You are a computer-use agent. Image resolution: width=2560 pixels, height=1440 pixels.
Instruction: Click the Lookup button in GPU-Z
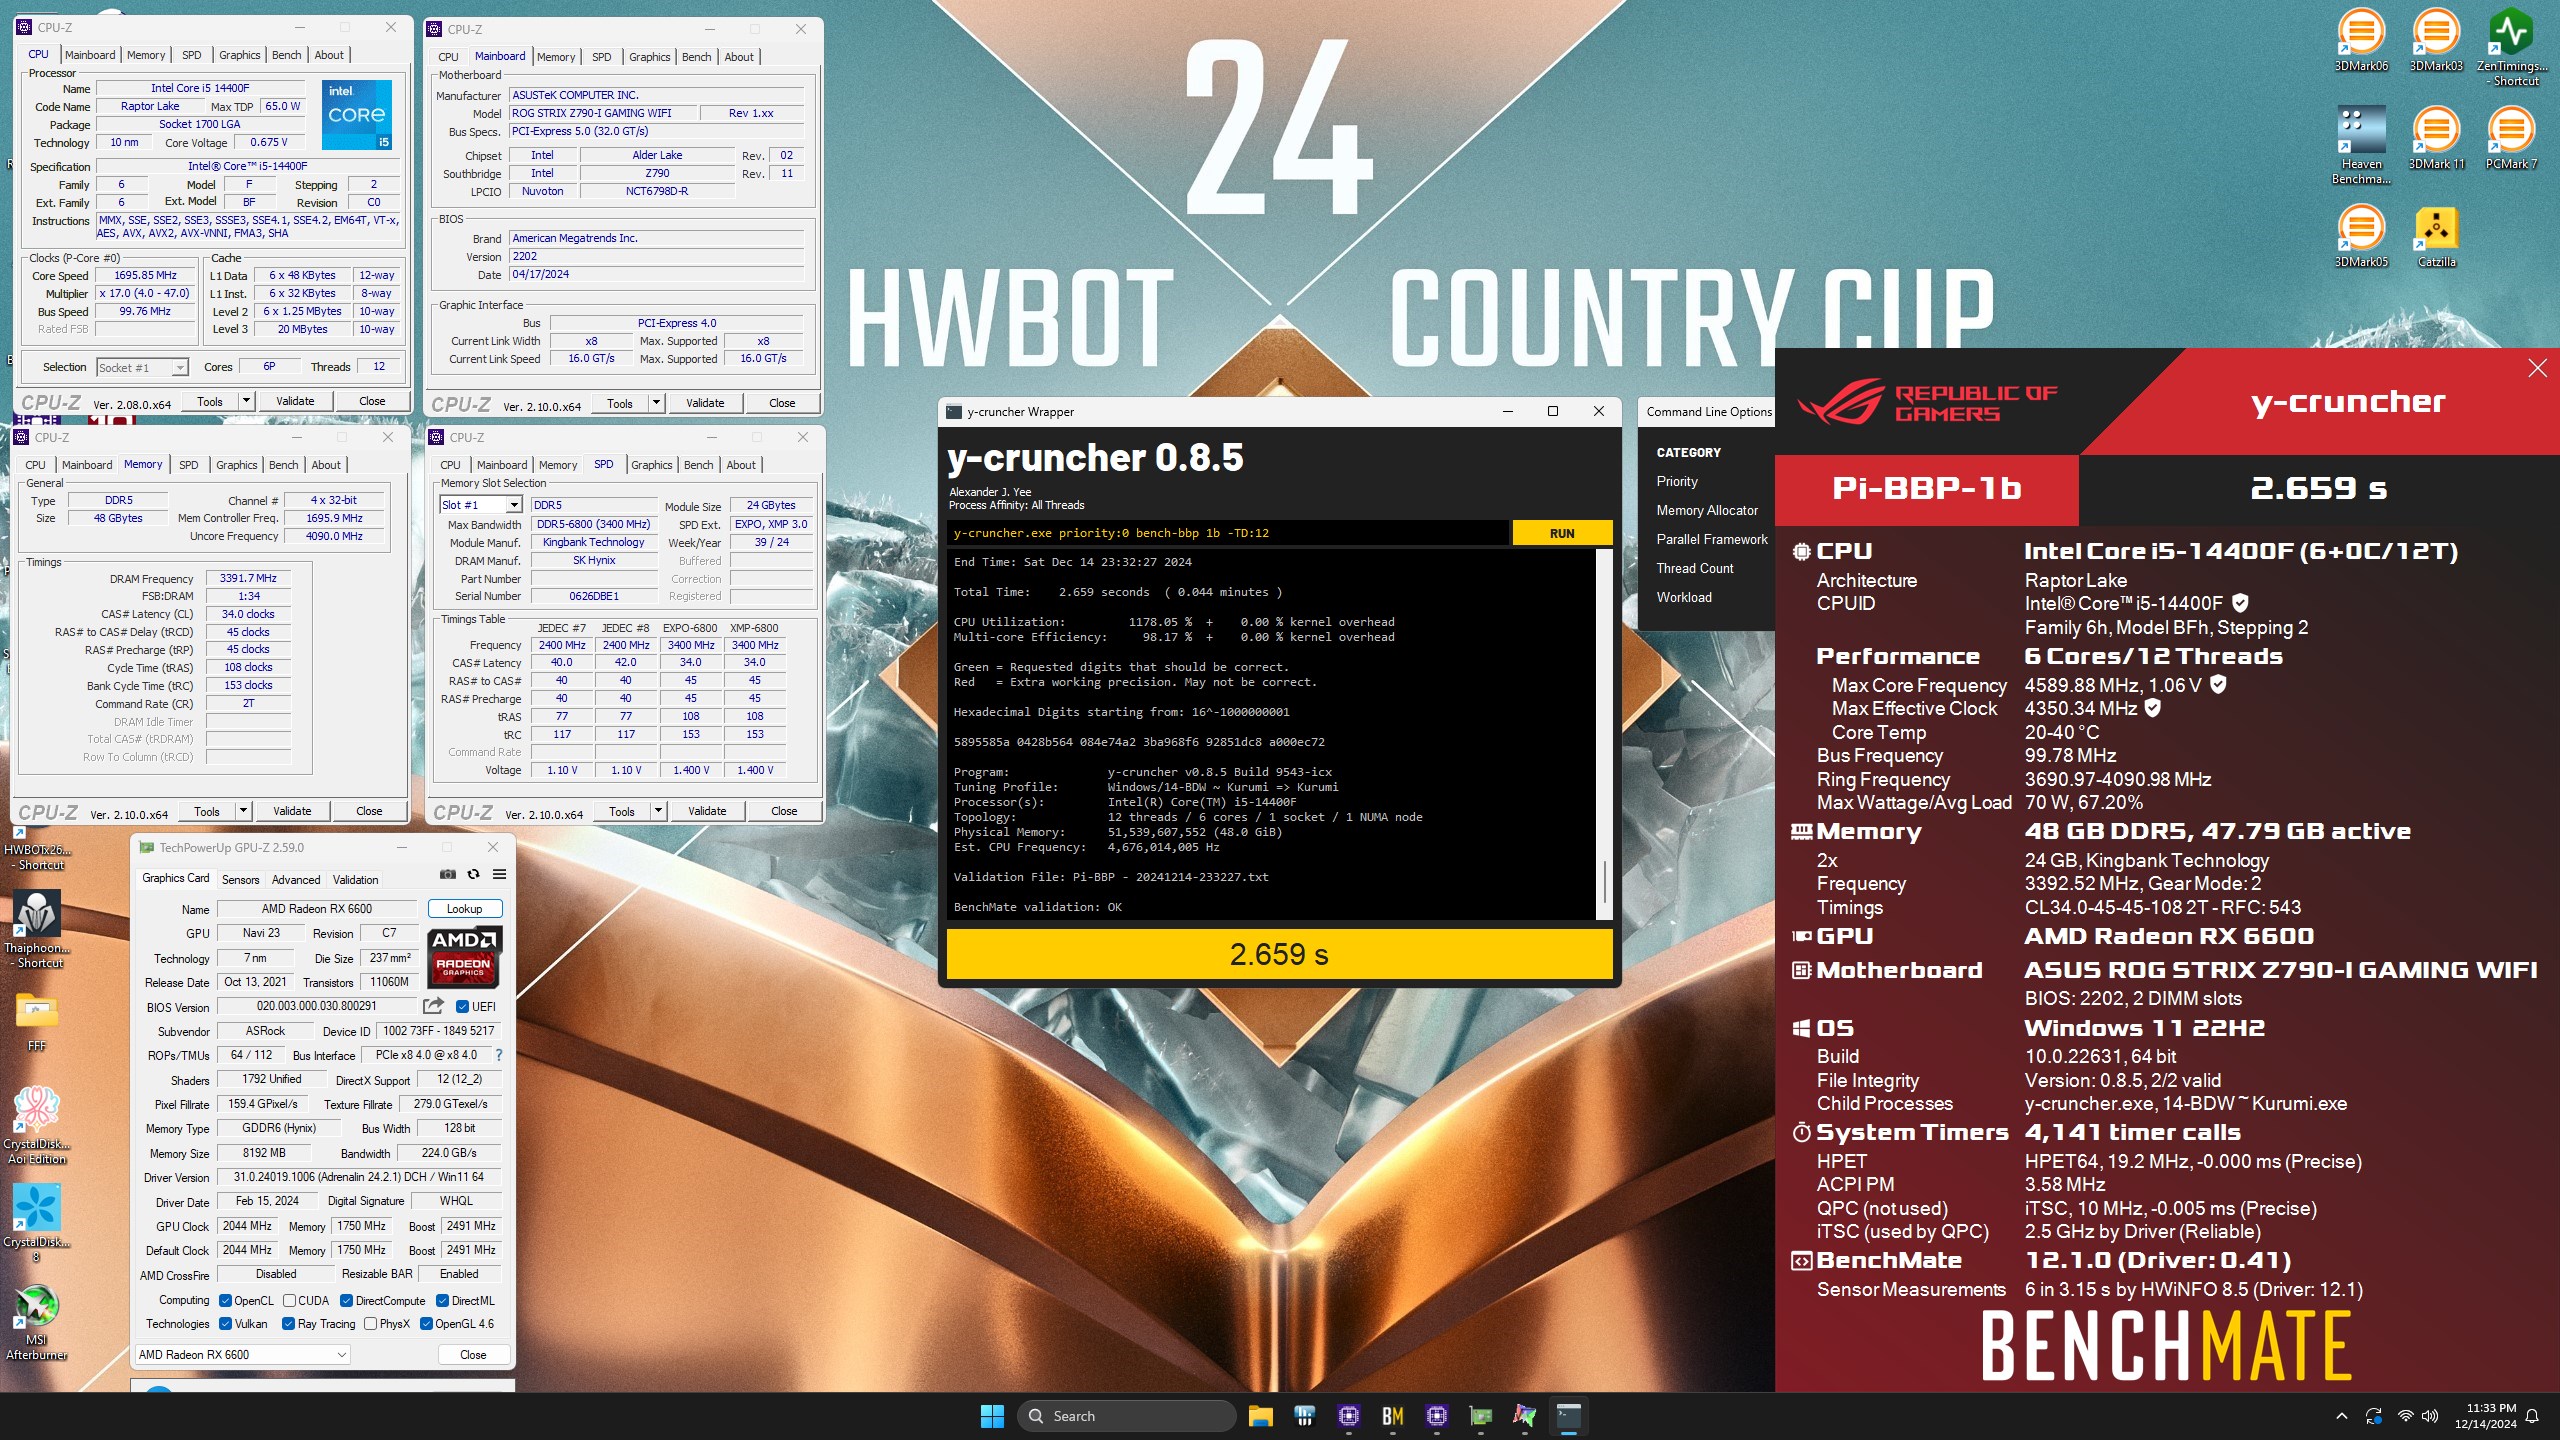464,909
